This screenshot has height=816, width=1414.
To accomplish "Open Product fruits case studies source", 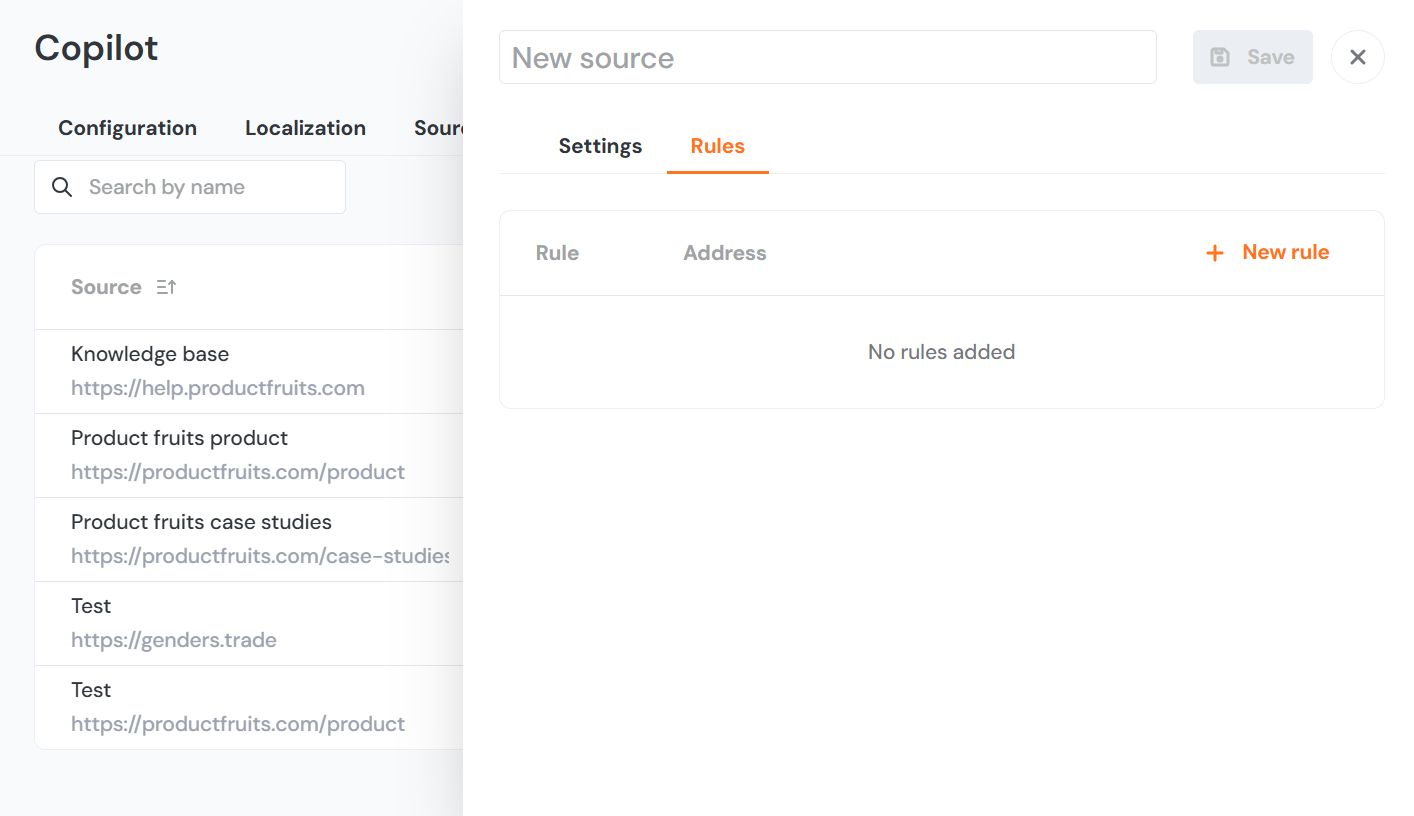I will [201, 522].
